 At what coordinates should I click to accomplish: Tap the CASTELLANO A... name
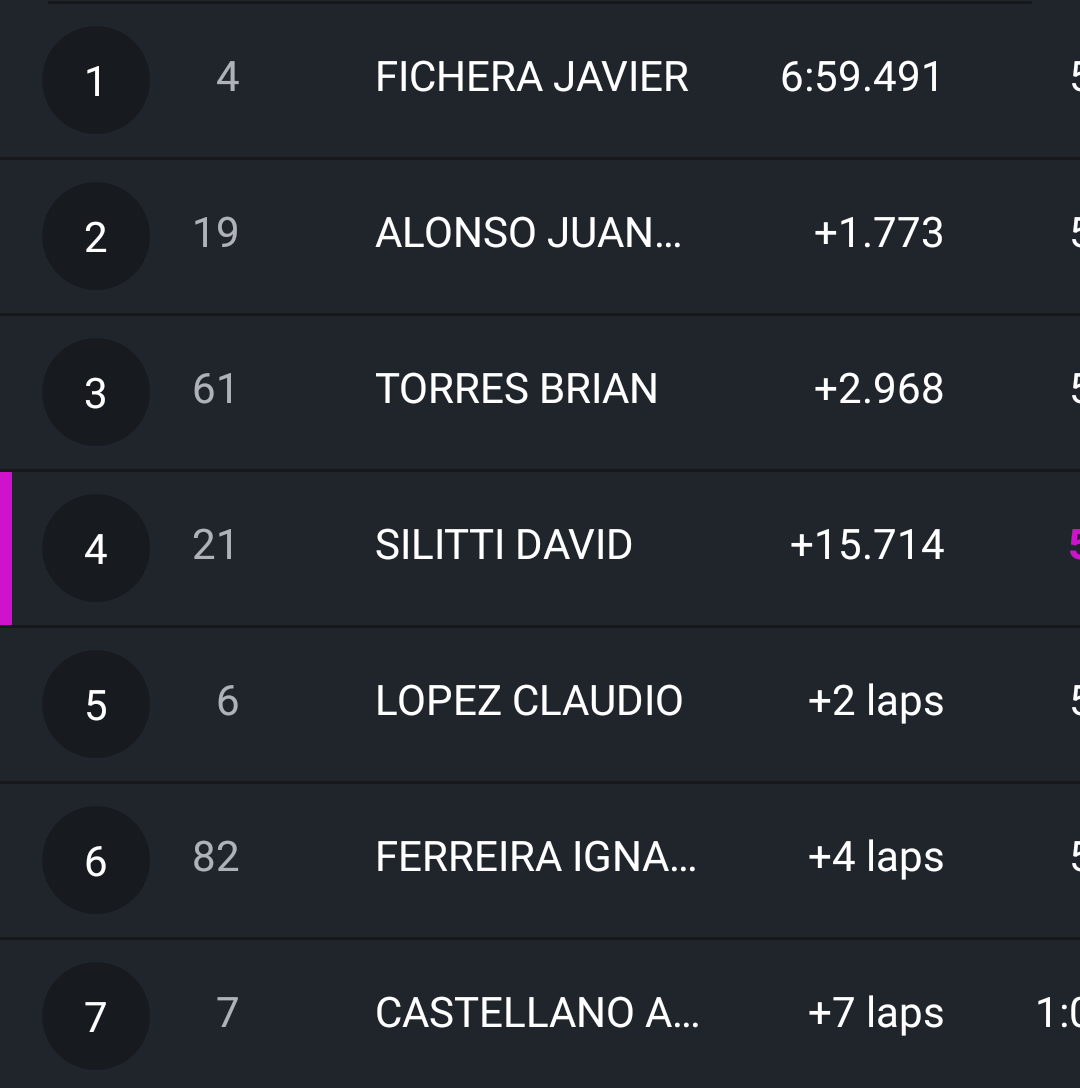(x=537, y=1014)
